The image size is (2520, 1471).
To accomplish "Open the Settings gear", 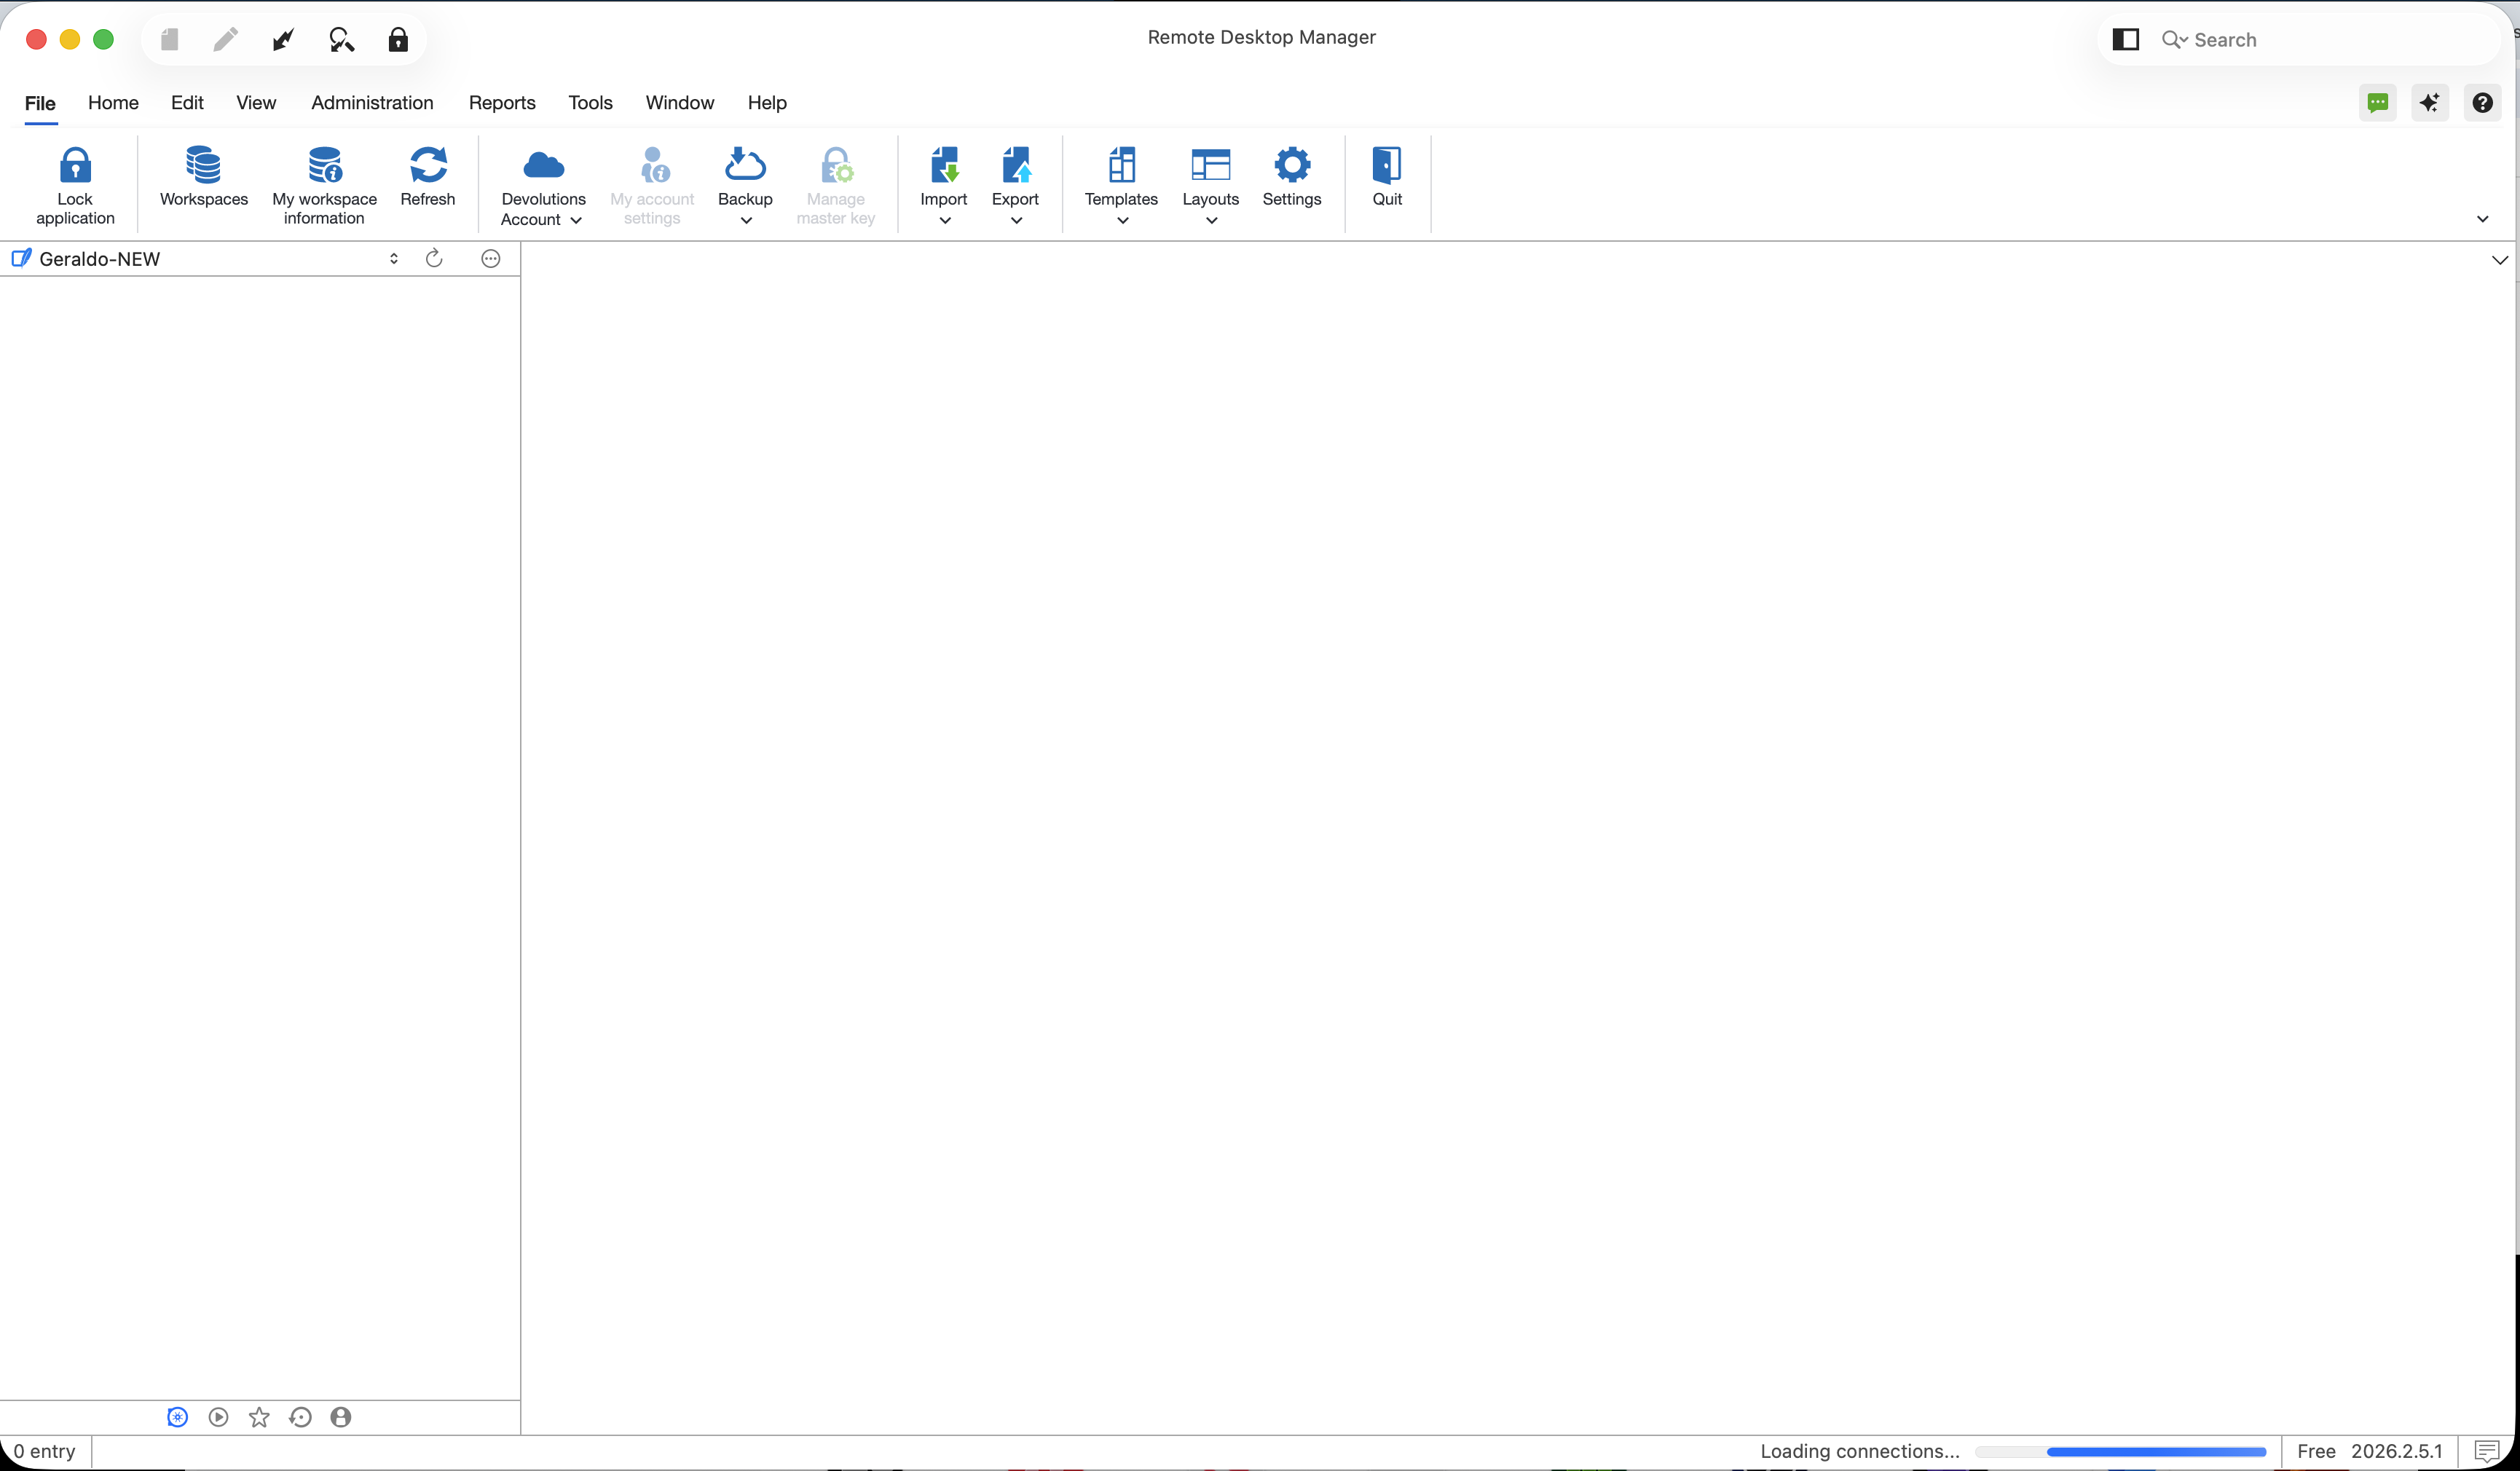I will 1292,177.
